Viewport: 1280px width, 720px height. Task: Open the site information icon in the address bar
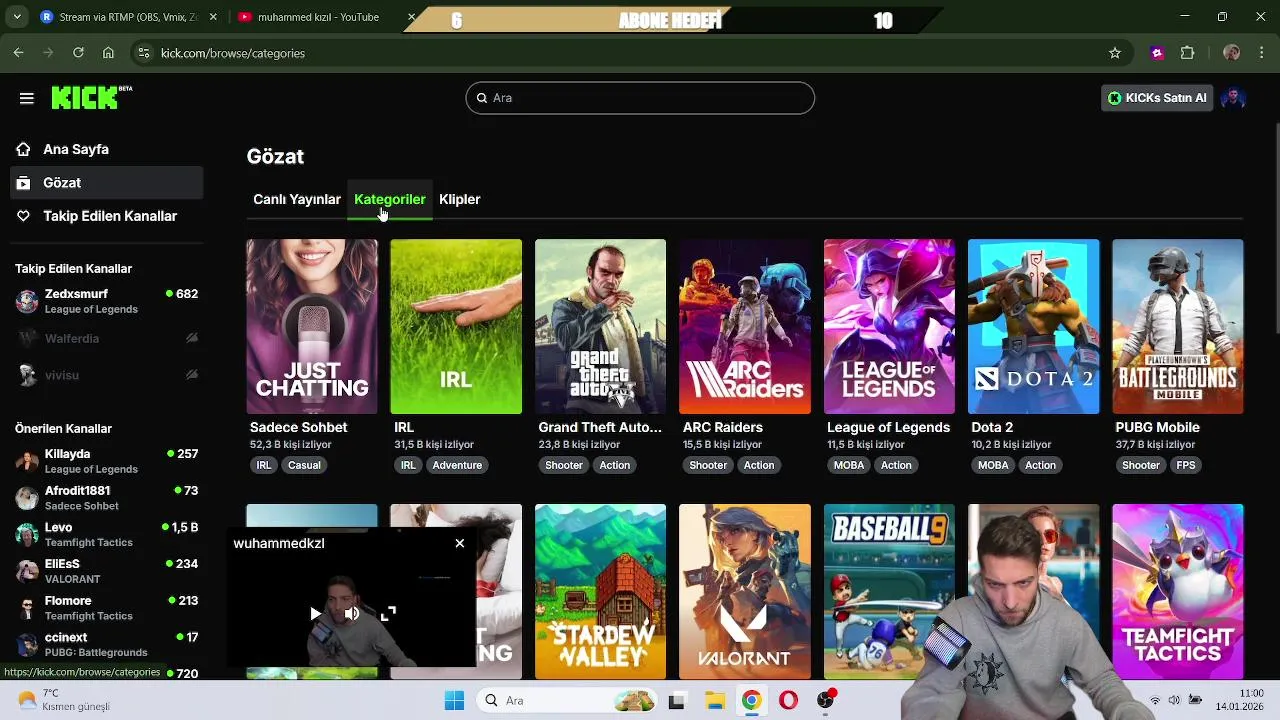[x=144, y=53]
